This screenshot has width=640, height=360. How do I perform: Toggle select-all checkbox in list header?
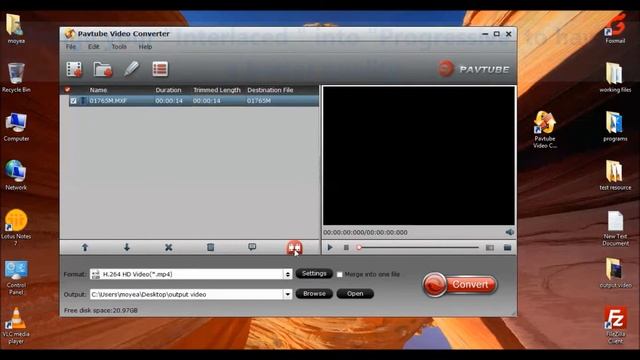point(67,90)
